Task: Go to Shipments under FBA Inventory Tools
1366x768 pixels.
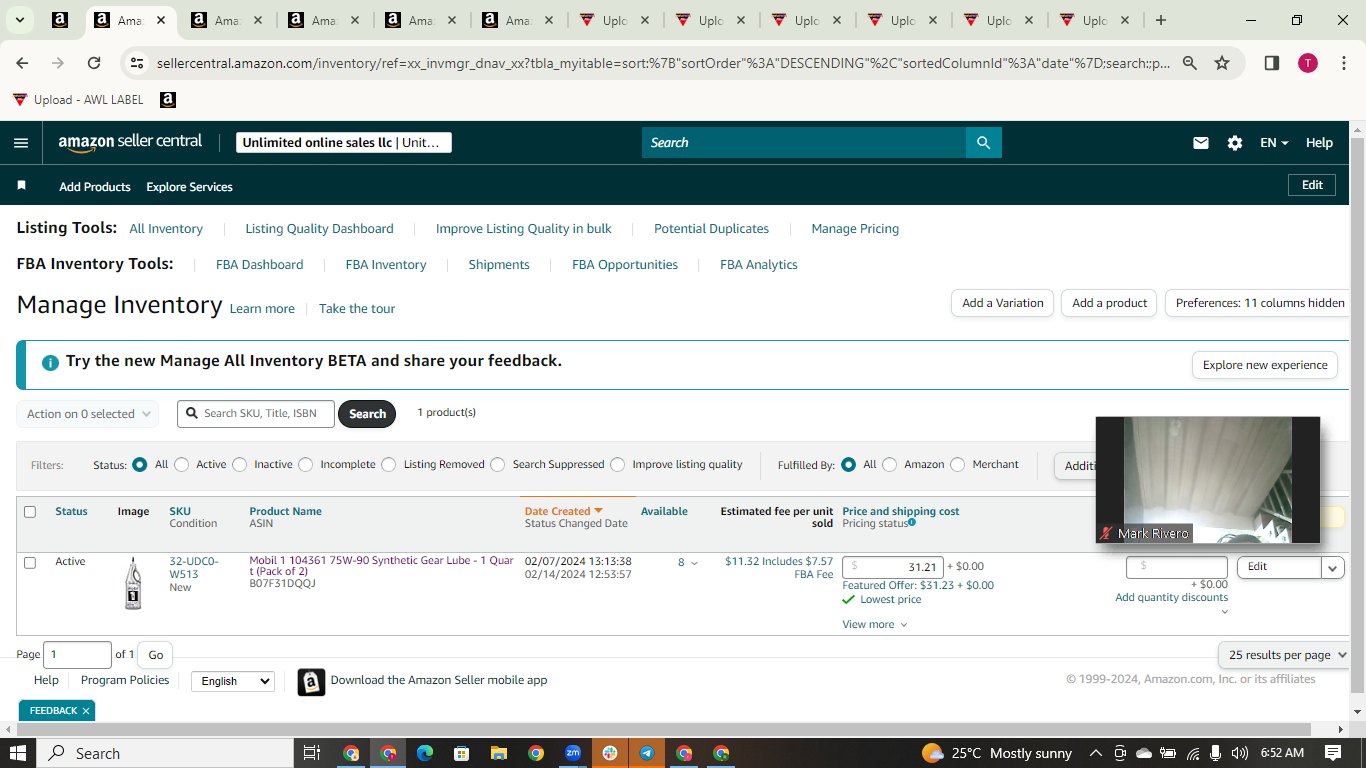Action: pos(499,265)
